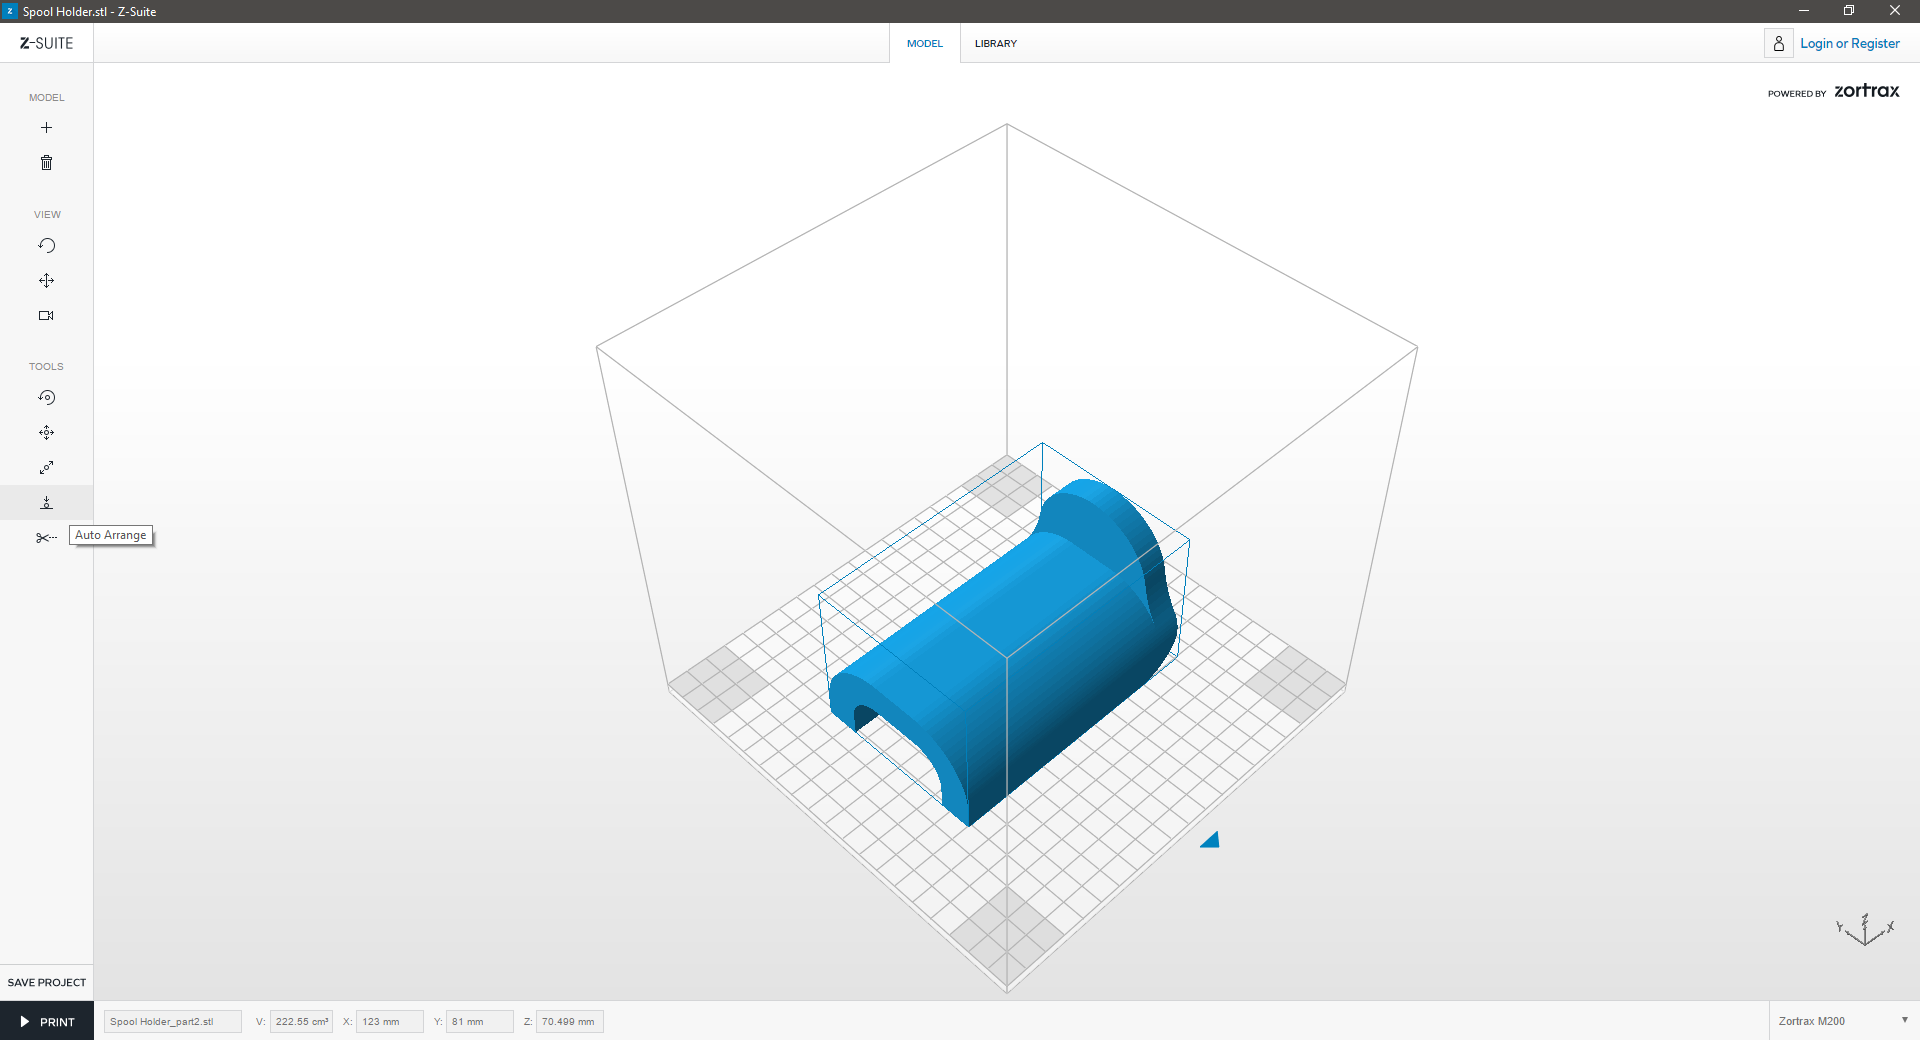Viewport: 1920px width, 1040px height.
Task: Select the rotate view tool
Action: click(x=46, y=246)
